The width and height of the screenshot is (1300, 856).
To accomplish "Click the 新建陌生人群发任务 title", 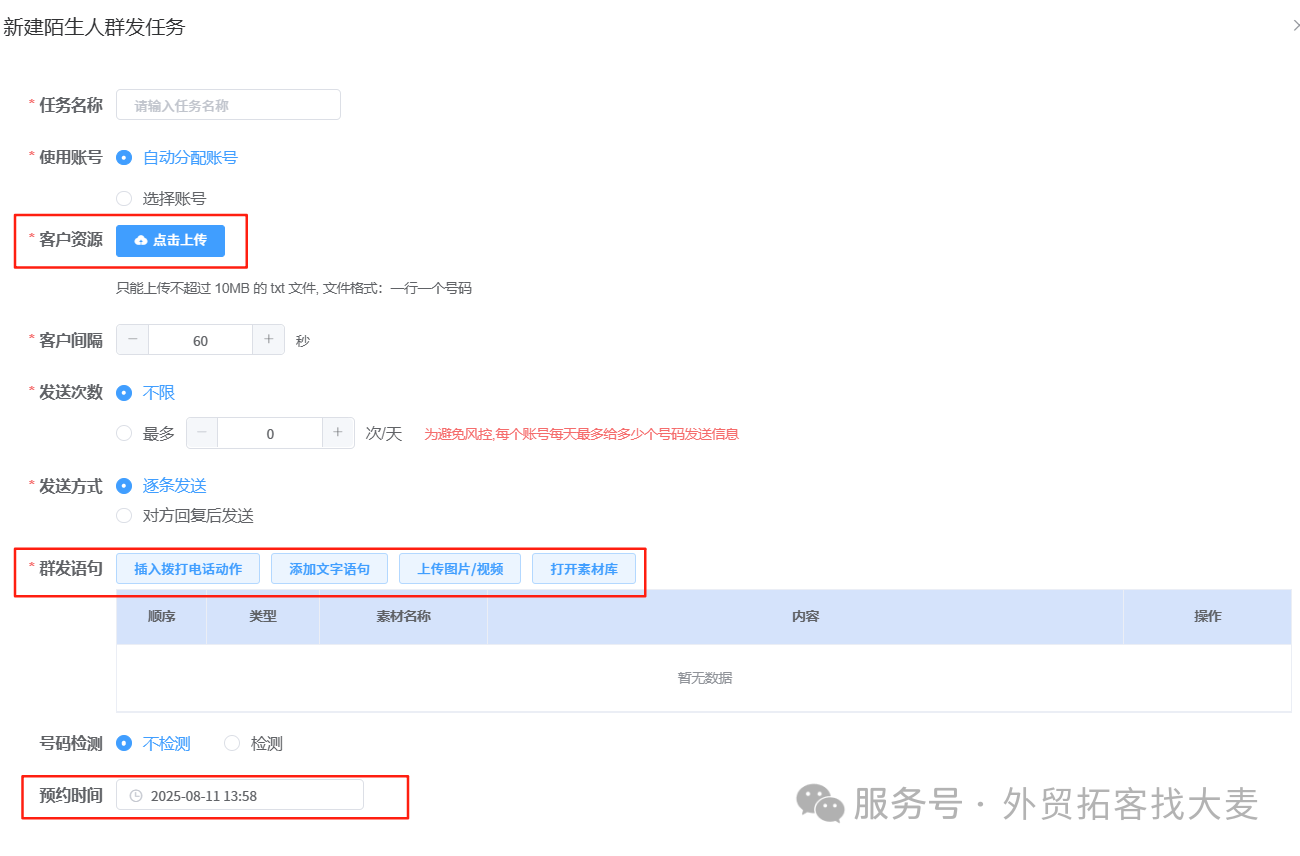I will point(94,27).
